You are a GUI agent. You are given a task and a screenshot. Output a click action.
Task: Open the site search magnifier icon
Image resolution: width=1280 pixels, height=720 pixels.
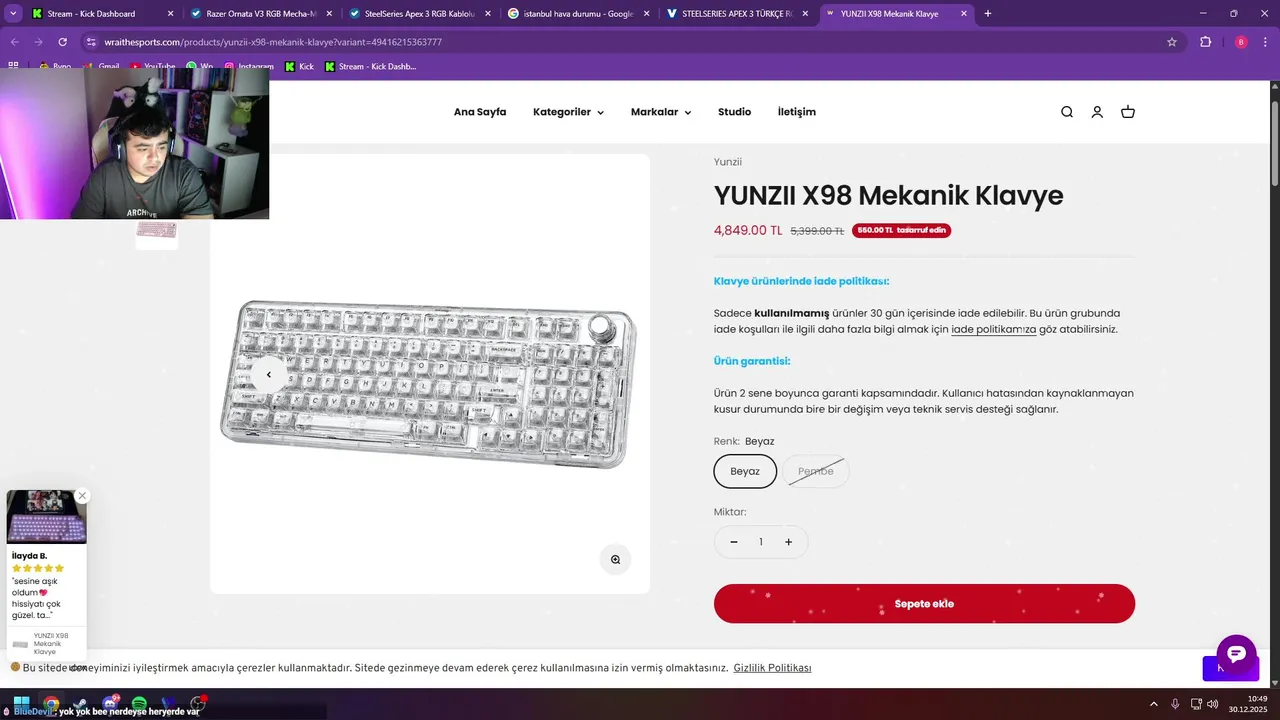(1067, 112)
